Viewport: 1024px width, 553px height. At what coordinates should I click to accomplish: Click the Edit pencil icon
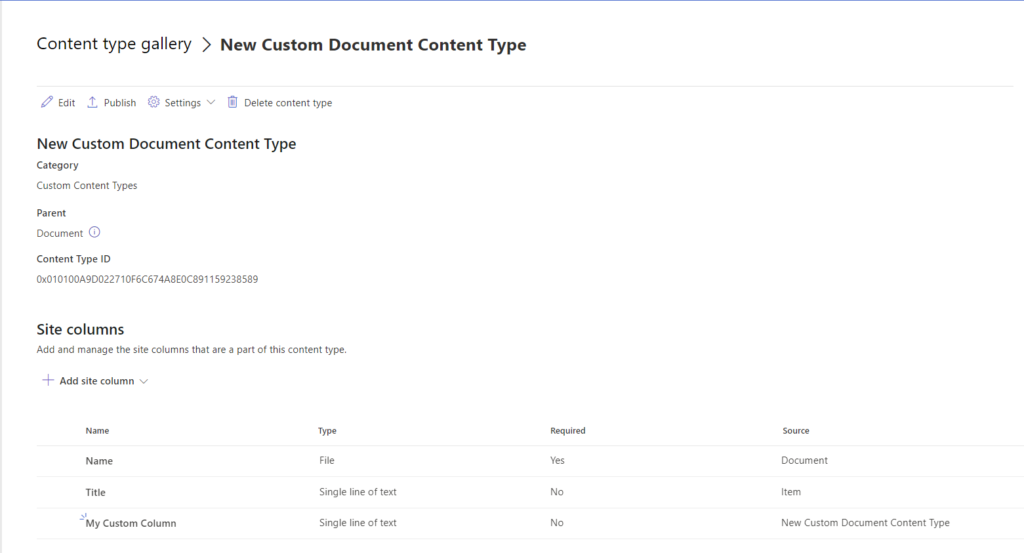click(x=46, y=102)
